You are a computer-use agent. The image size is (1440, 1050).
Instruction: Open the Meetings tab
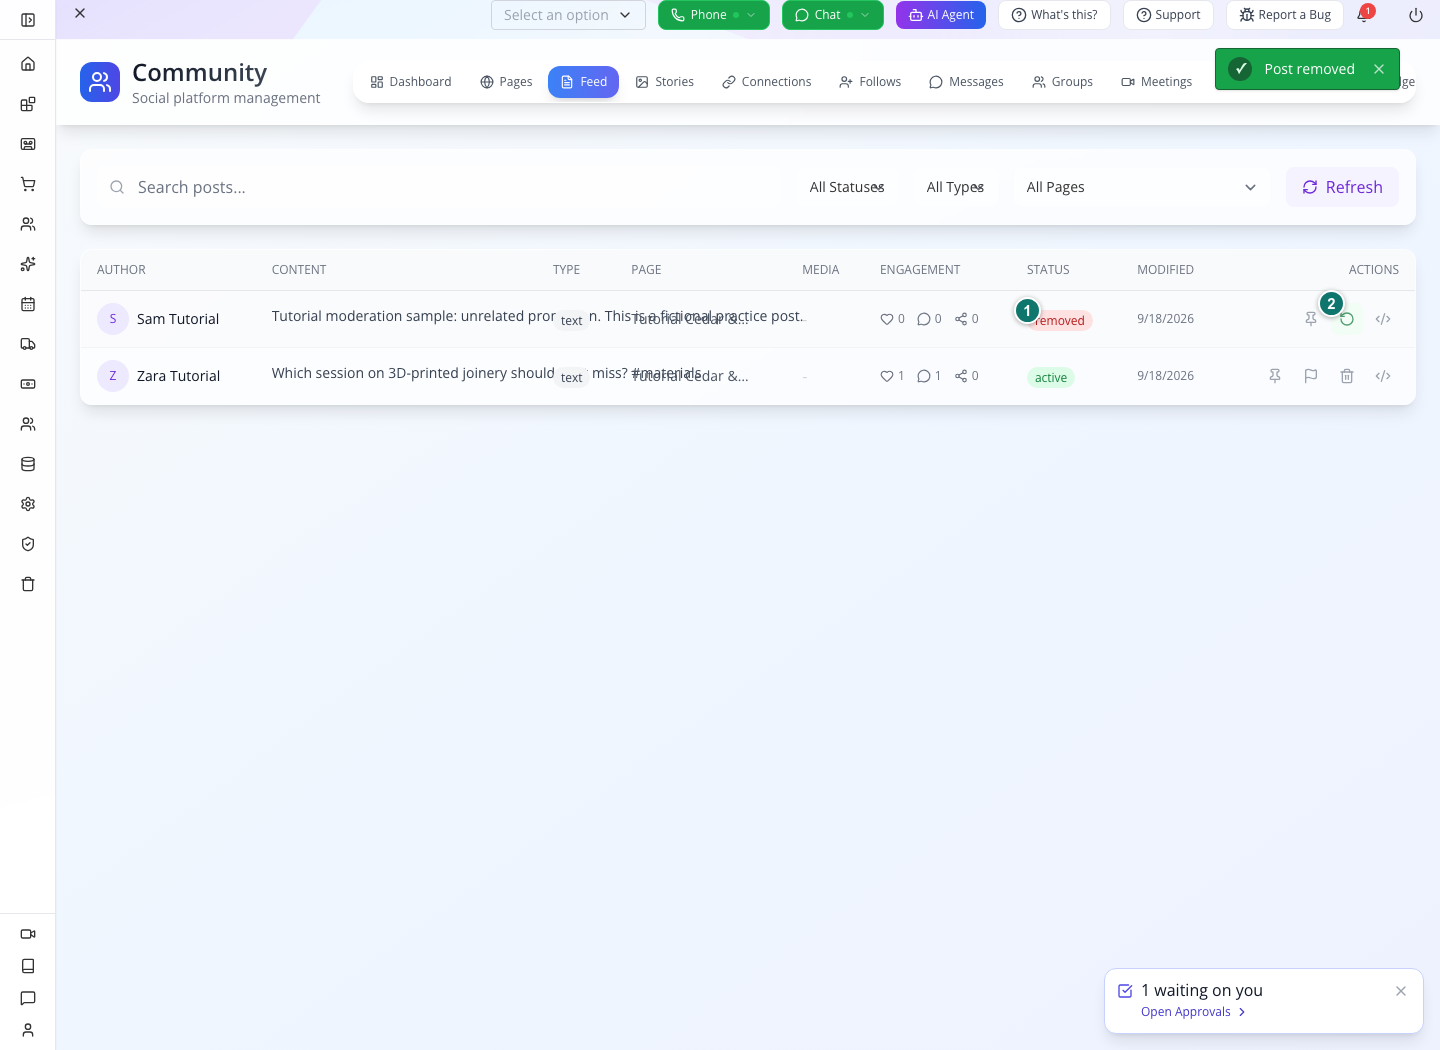point(1157,82)
